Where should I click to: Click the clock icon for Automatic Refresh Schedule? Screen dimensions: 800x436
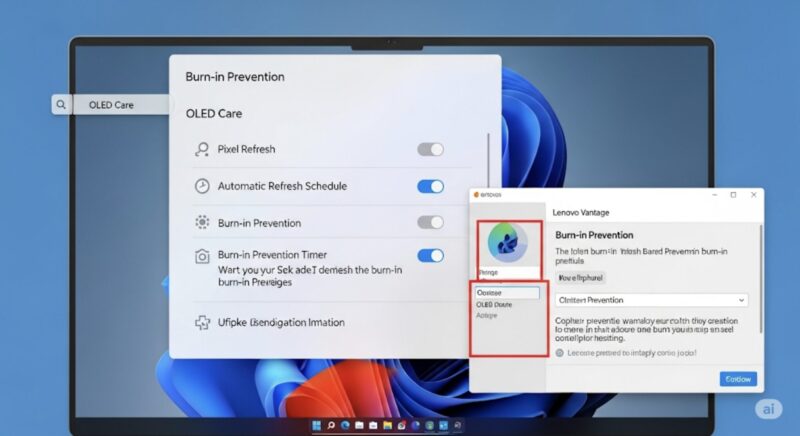point(202,186)
